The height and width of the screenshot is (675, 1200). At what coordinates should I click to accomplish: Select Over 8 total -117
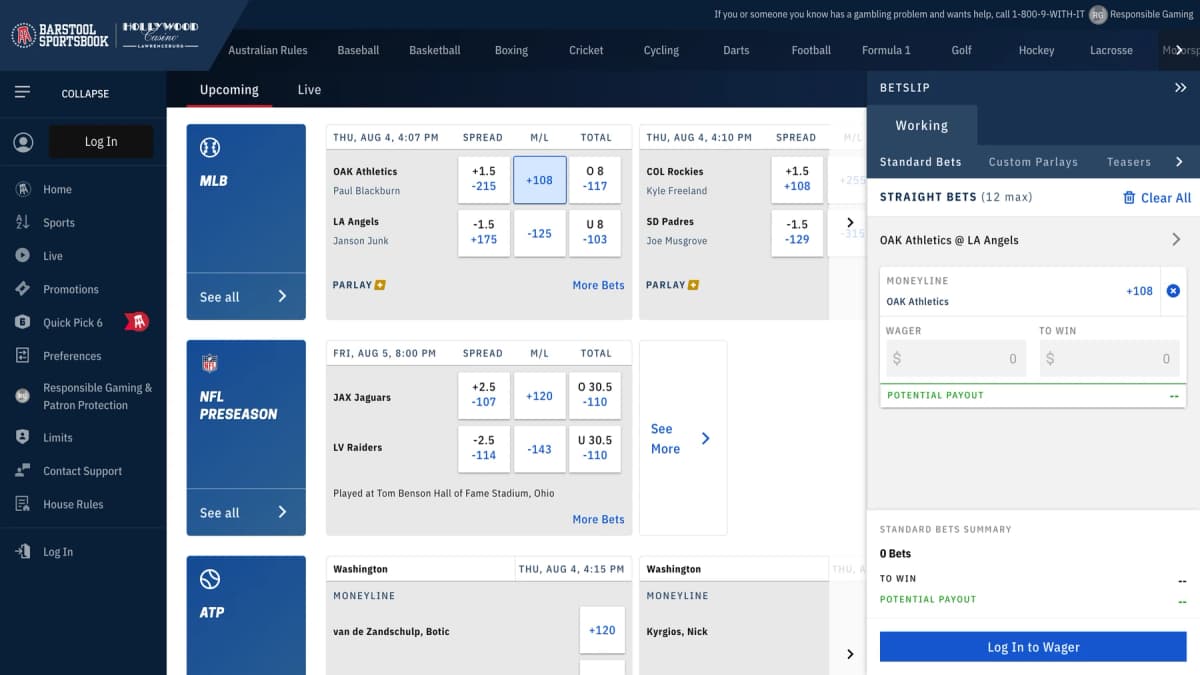point(595,180)
